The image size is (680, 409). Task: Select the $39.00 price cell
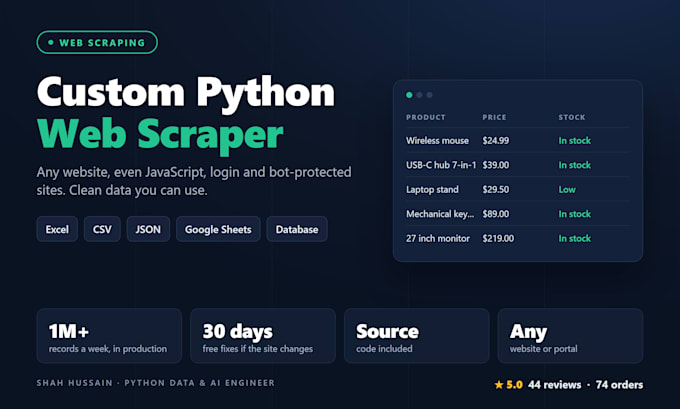pyautogui.click(x=496, y=165)
